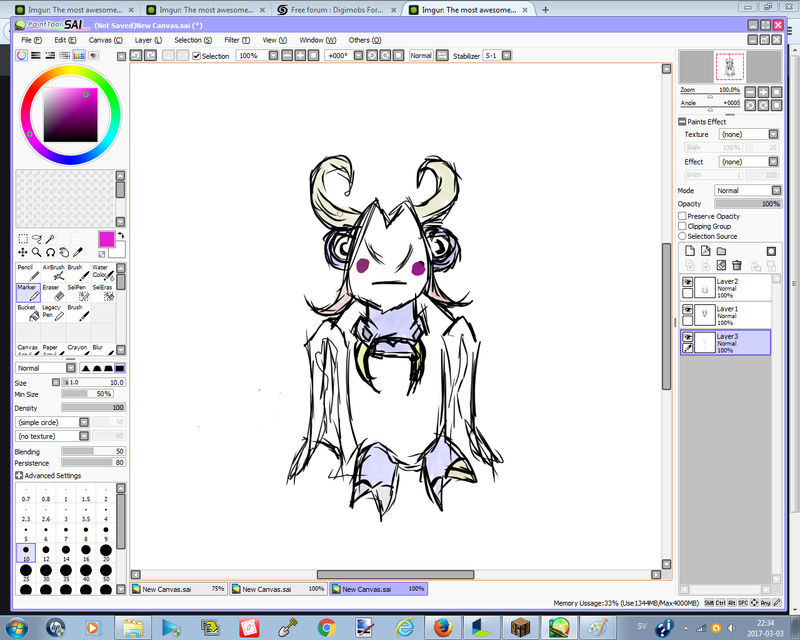This screenshot has height=640, width=800.
Task: Clear the layer icon beside trash
Action: click(x=721, y=265)
